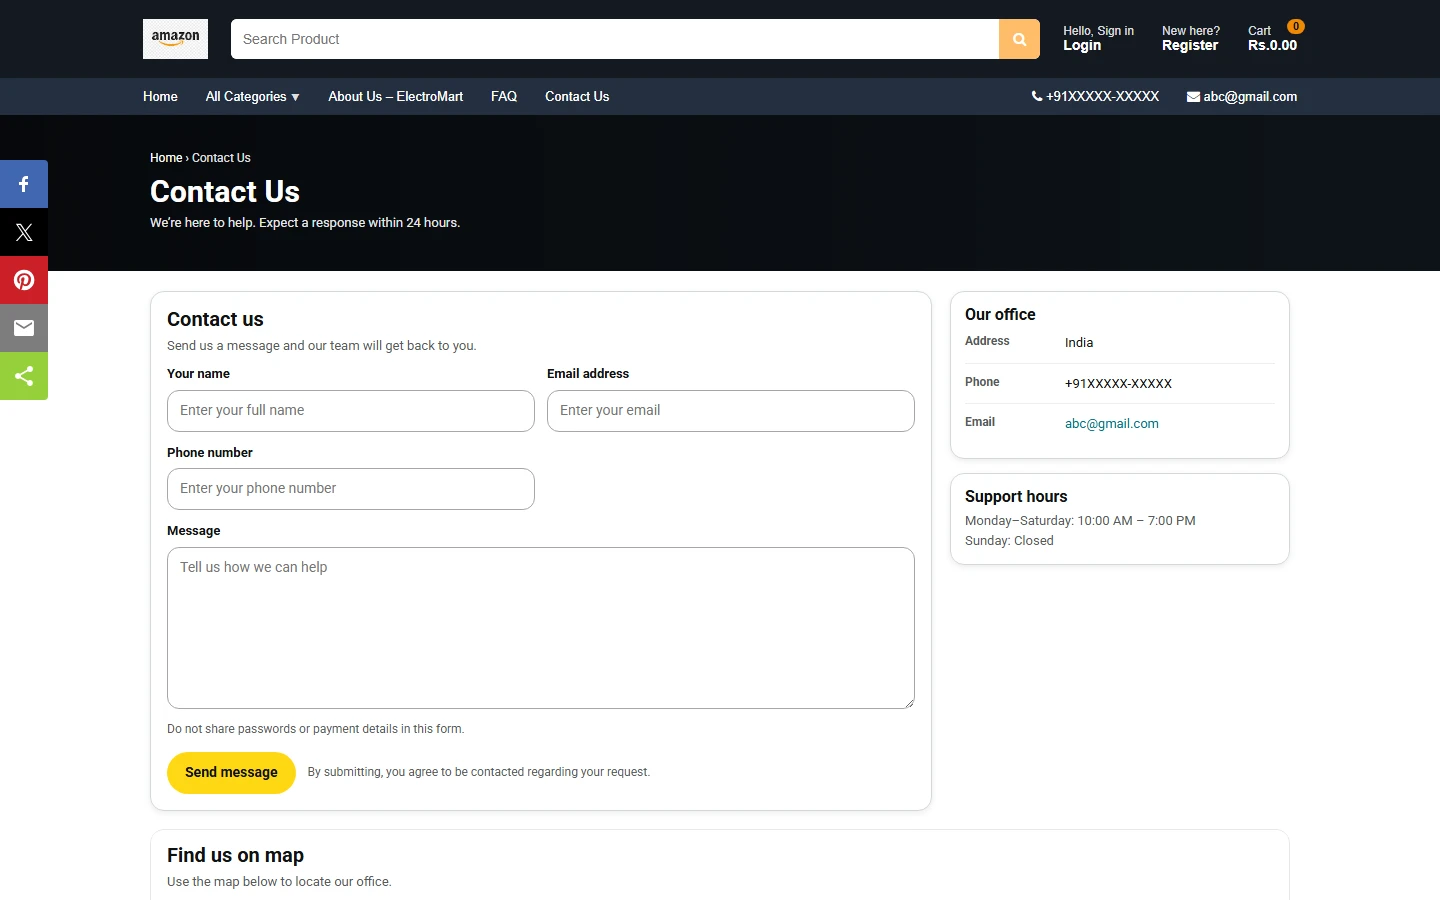Image resolution: width=1440 pixels, height=900 pixels.
Task: Click the 'Sunday: Closed' text
Action: point(1009,541)
